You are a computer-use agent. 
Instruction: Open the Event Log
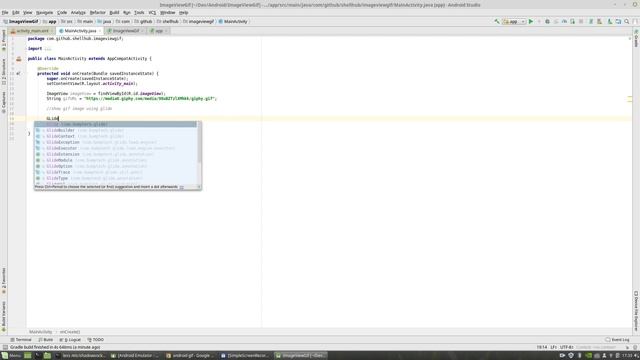pos(617,340)
